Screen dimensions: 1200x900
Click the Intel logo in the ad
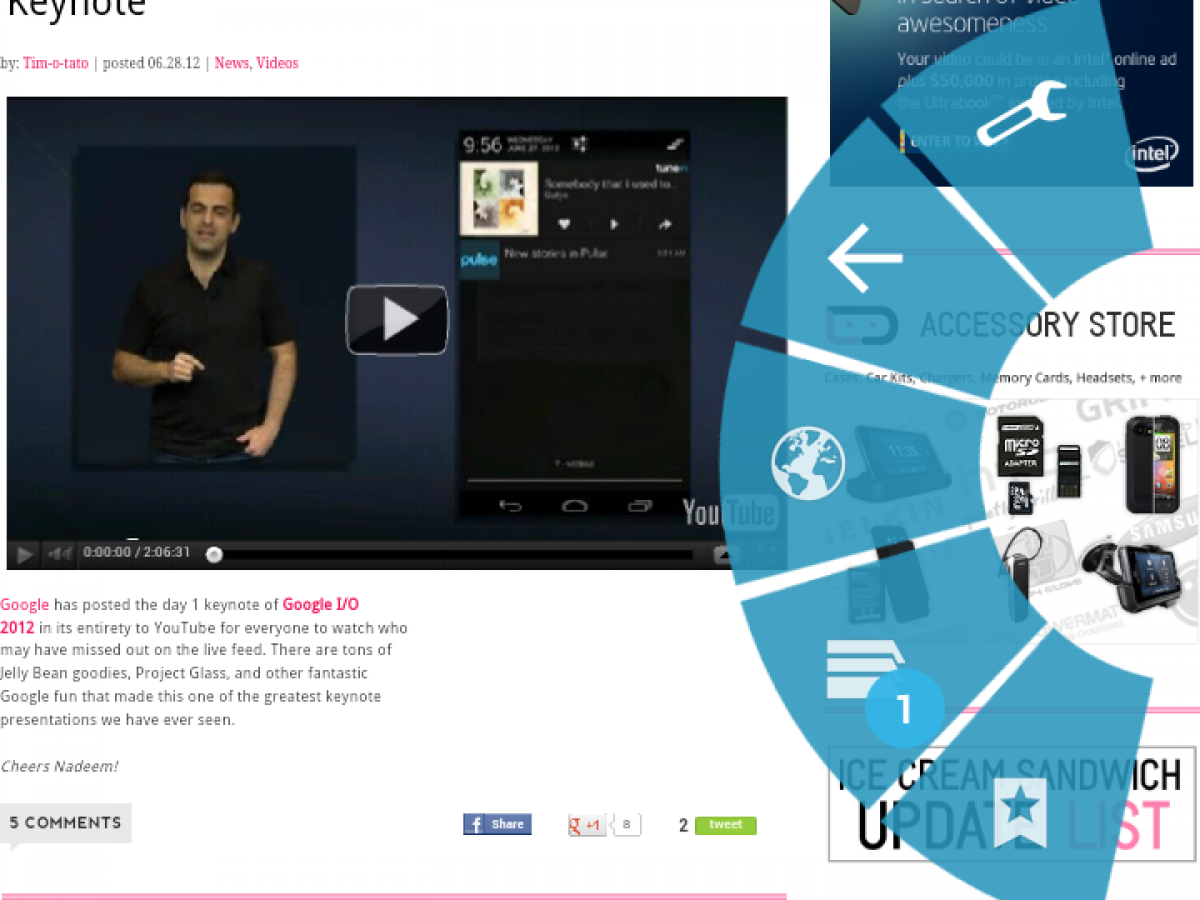pos(1153,154)
